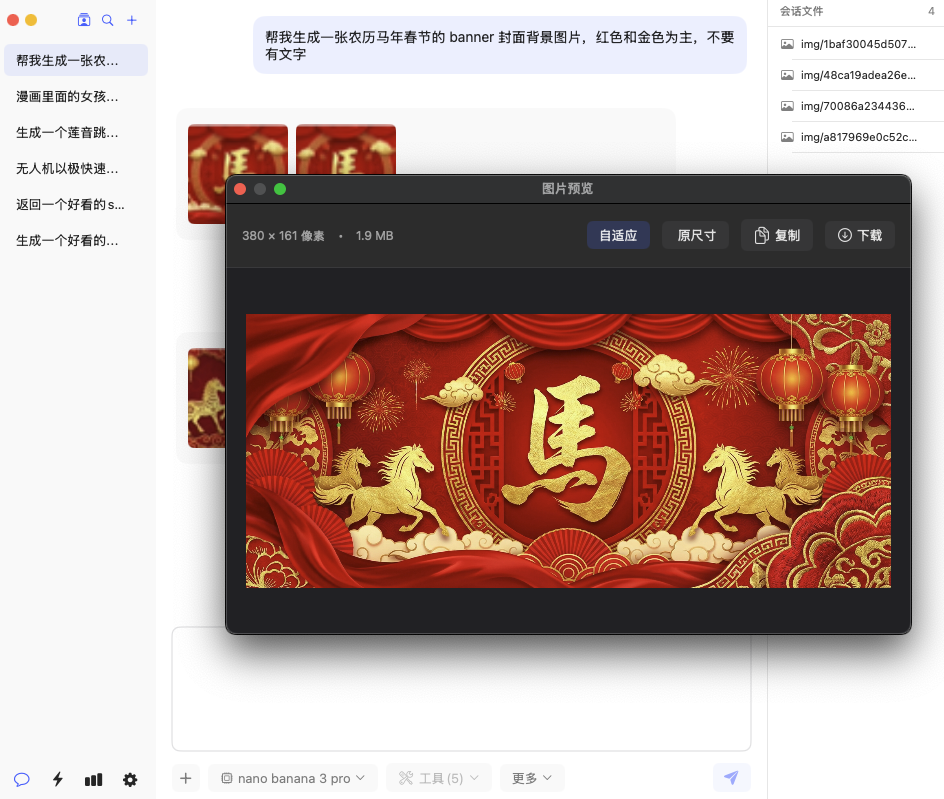Open the 工具 (5) tools dropdown

(439, 778)
